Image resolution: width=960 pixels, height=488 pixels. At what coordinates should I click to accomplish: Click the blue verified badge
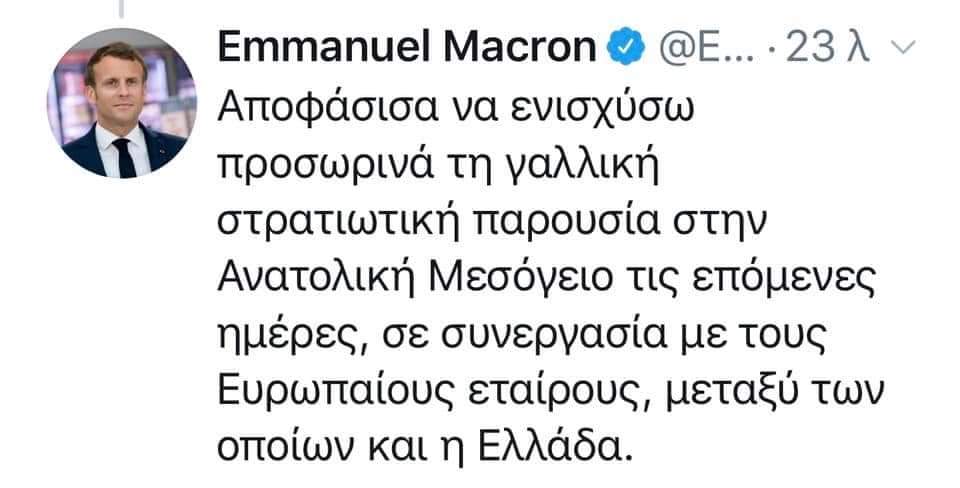coord(629,46)
